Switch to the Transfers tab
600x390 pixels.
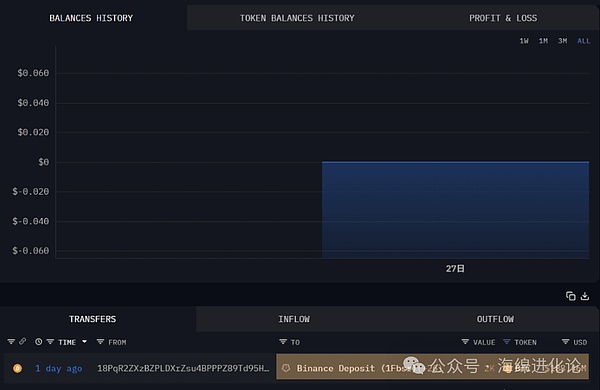pos(92,319)
